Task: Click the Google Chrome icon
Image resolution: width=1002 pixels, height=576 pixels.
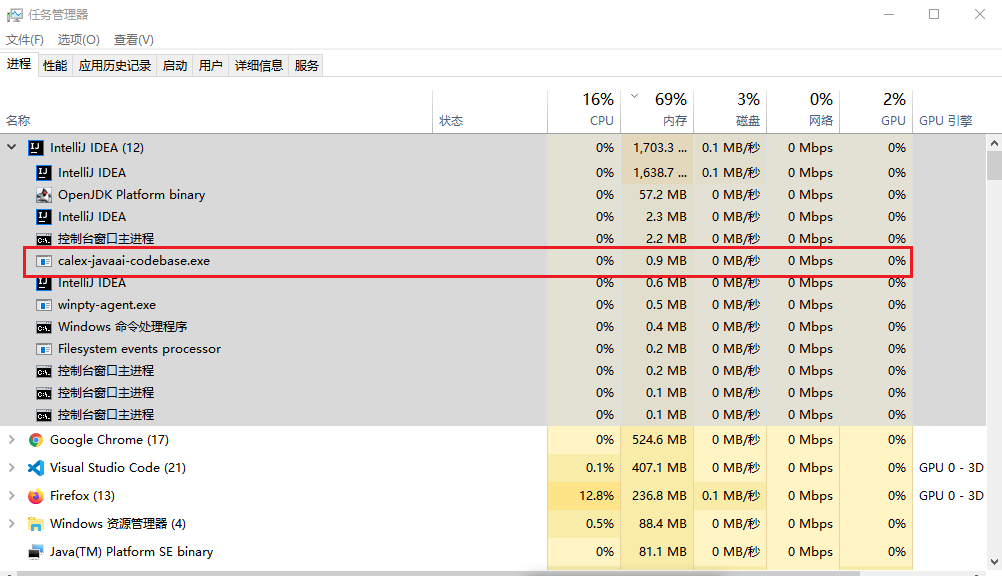Action: tap(36, 440)
